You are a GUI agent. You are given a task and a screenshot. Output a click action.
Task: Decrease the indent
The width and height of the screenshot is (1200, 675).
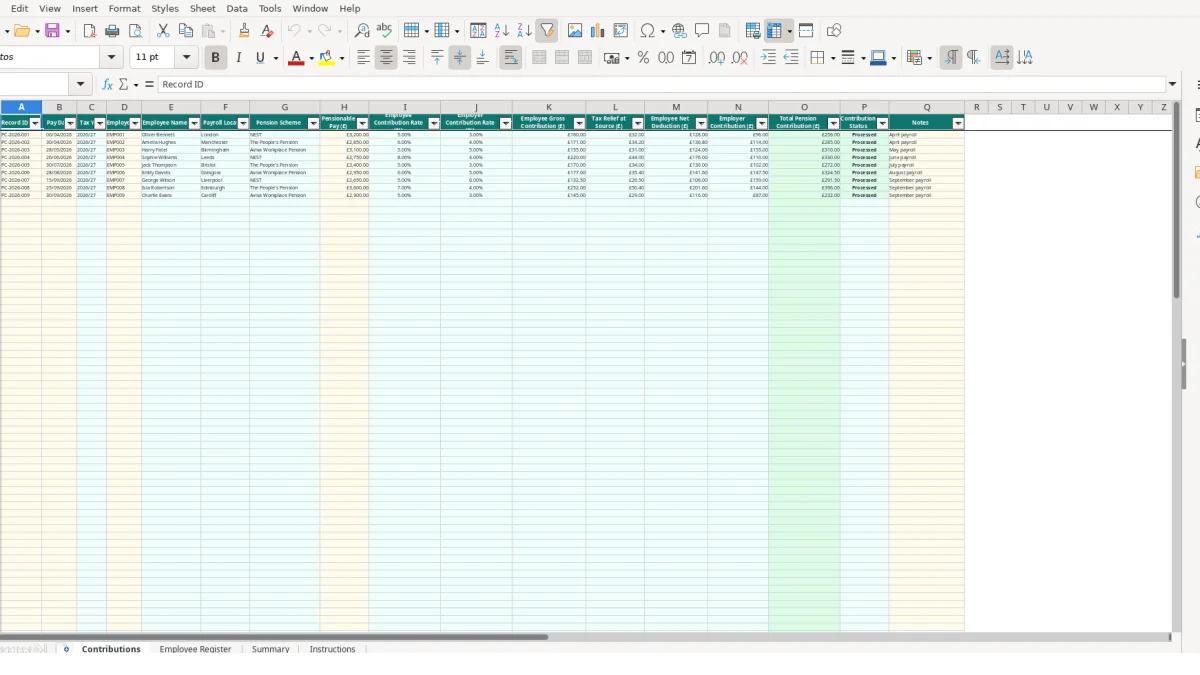pos(791,58)
